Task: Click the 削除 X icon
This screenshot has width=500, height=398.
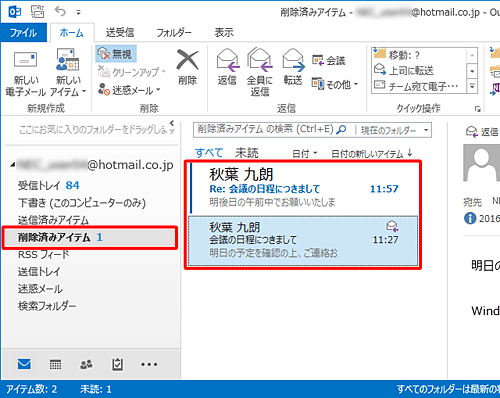Action: [187, 60]
